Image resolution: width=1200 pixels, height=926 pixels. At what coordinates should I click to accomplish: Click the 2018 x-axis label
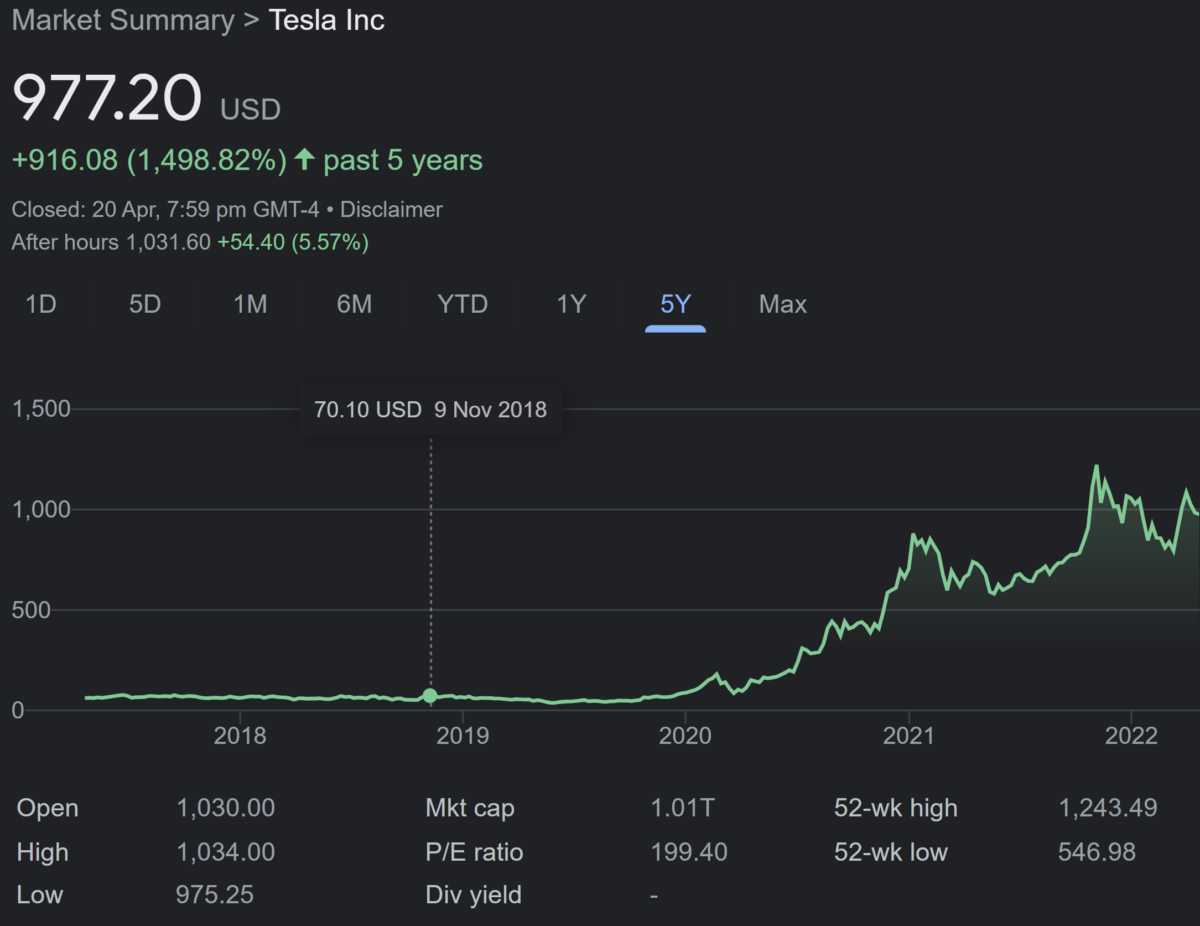tap(241, 737)
